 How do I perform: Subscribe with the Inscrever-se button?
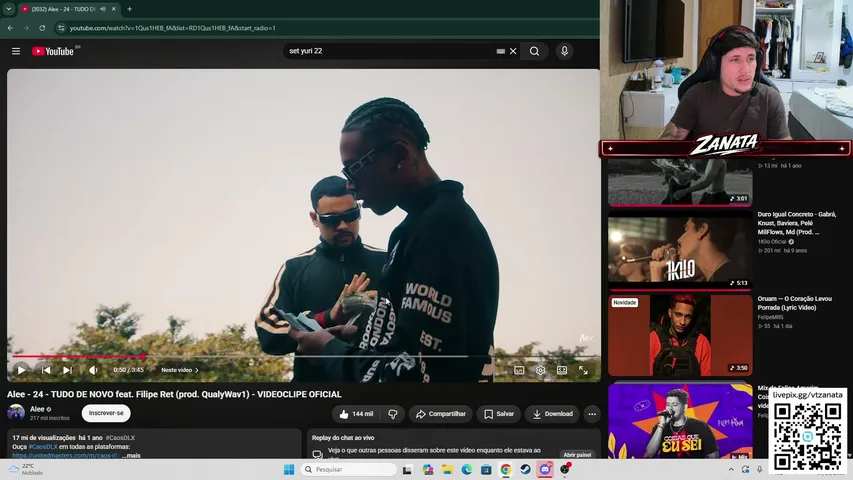point(106,413)
